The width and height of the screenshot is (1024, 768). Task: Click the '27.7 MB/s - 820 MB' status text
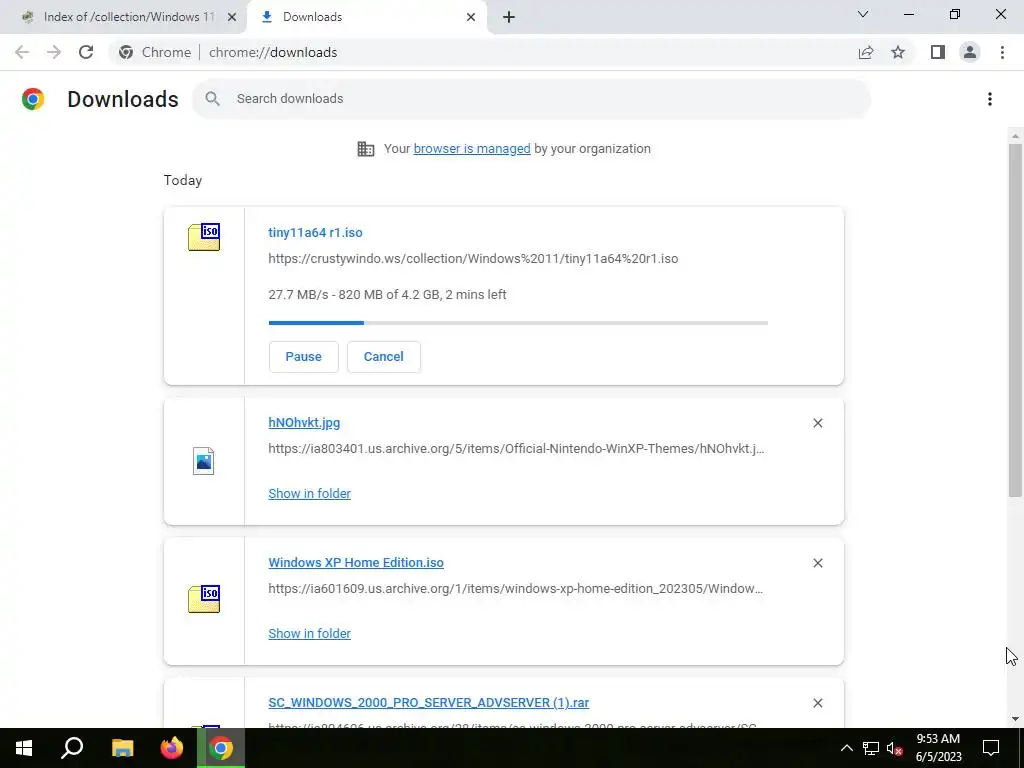click(387, 295)
